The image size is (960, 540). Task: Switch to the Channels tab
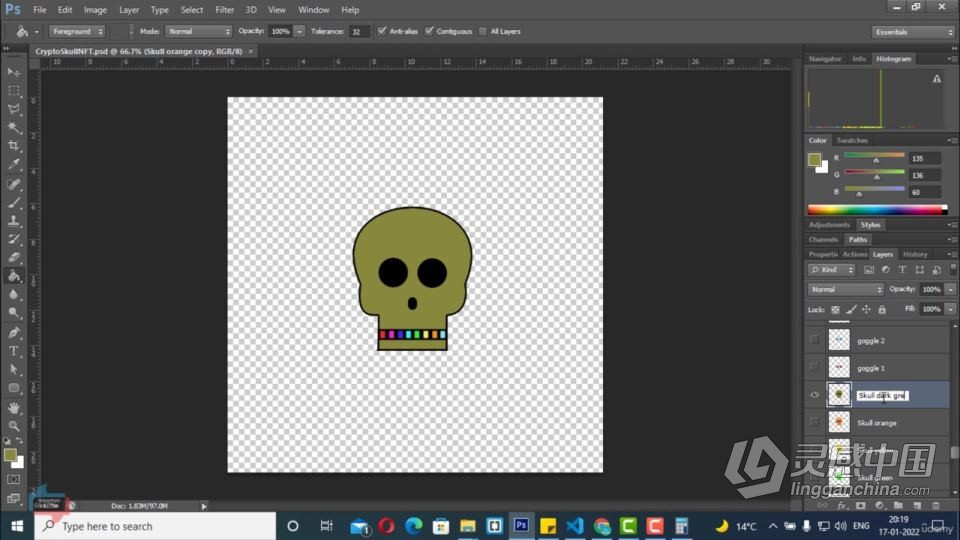[823, 239]
